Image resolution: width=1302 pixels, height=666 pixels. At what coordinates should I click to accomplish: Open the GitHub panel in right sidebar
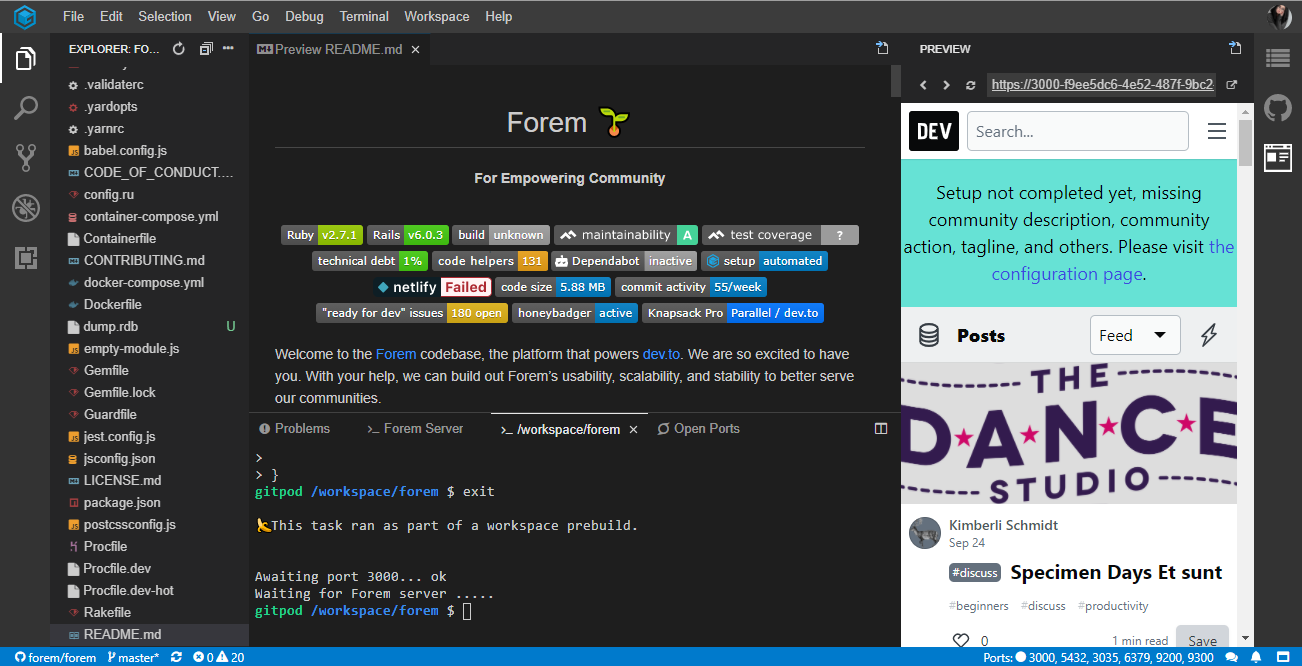click(x=1277, y=107)
